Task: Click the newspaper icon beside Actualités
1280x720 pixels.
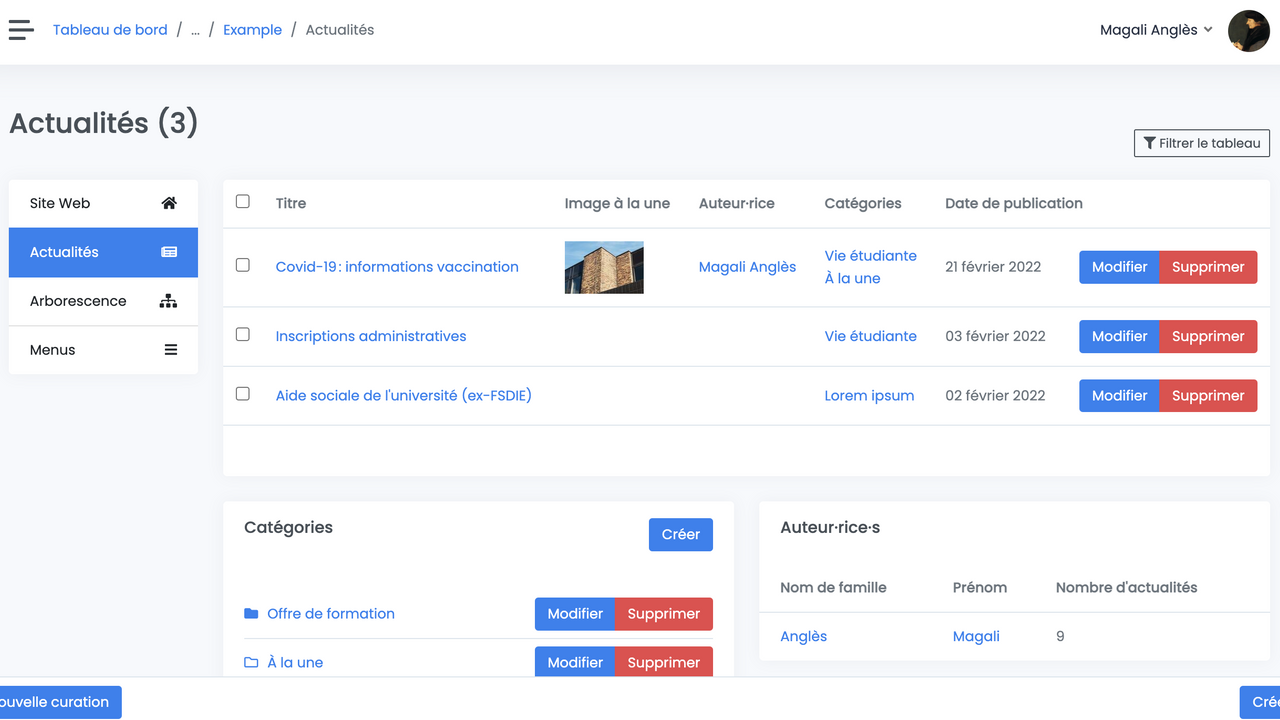Action: 169,252
